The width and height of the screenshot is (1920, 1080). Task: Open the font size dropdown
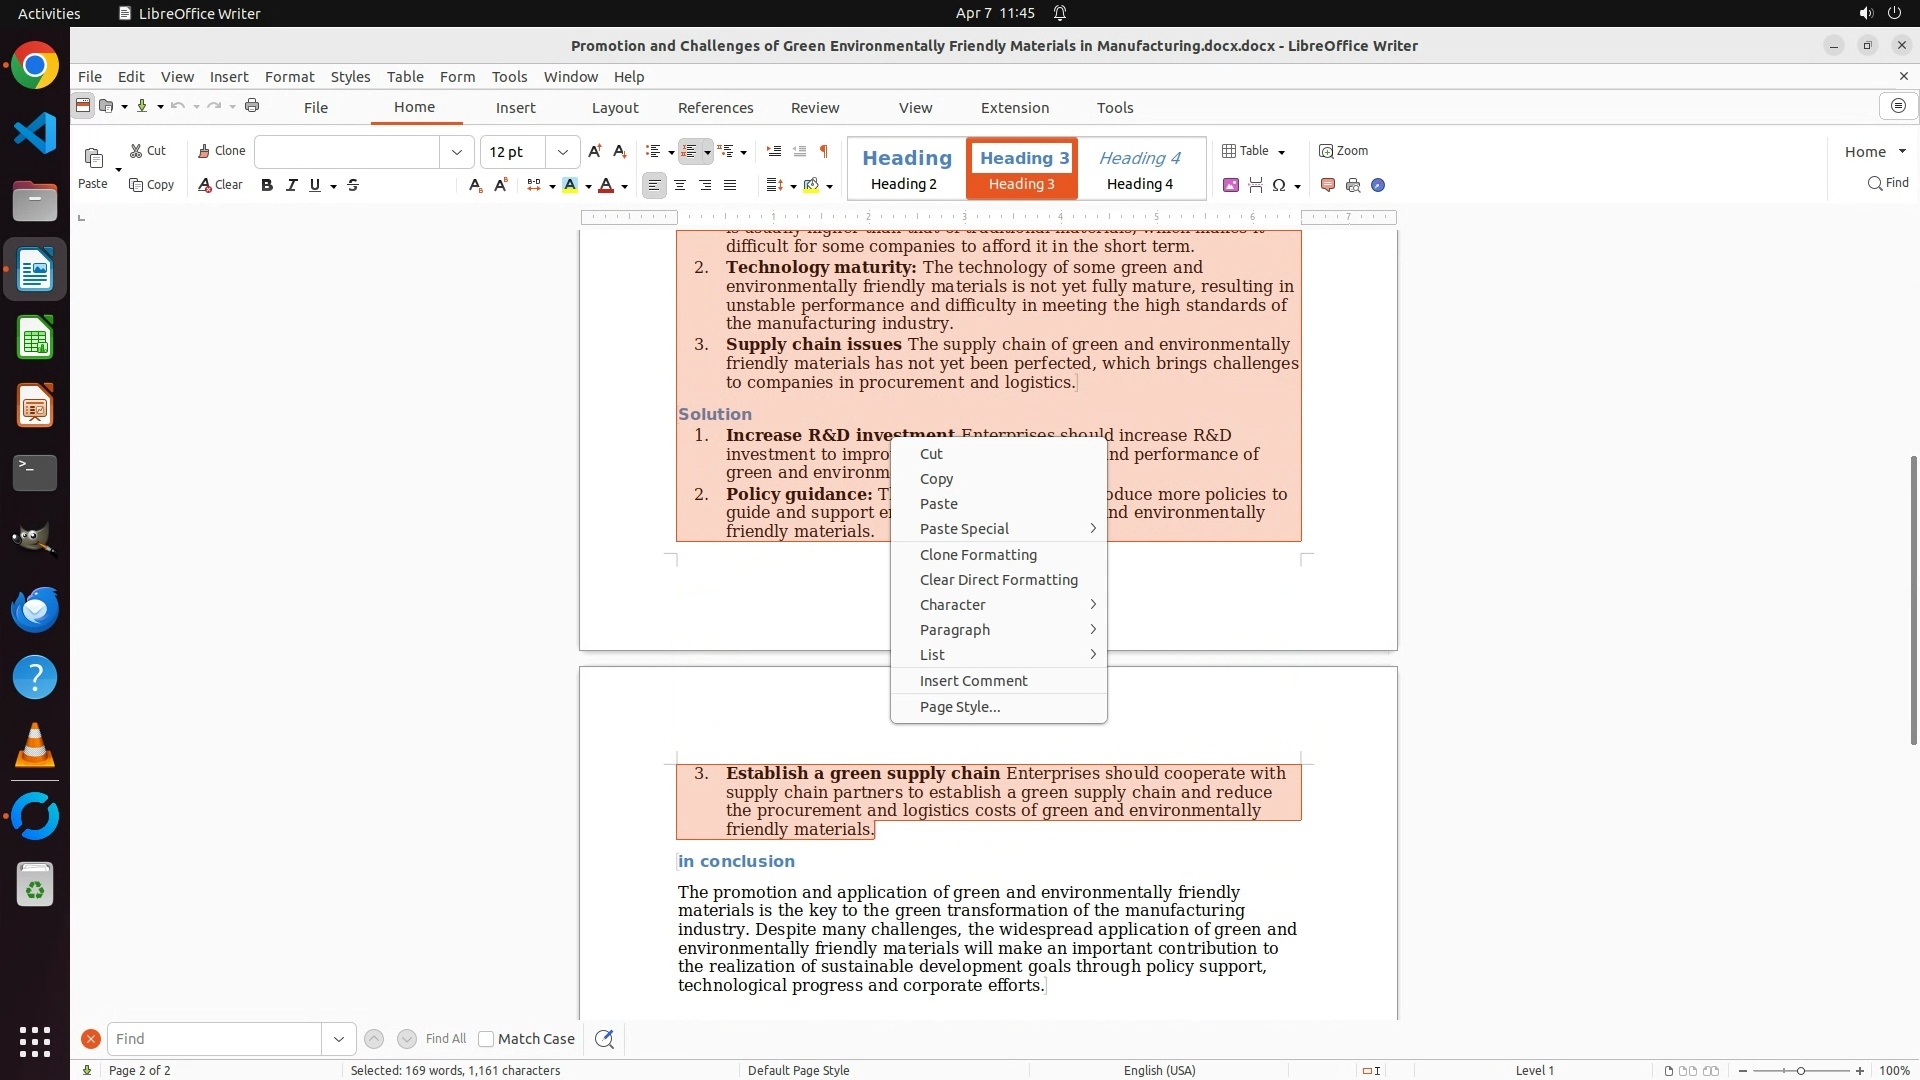563,152
